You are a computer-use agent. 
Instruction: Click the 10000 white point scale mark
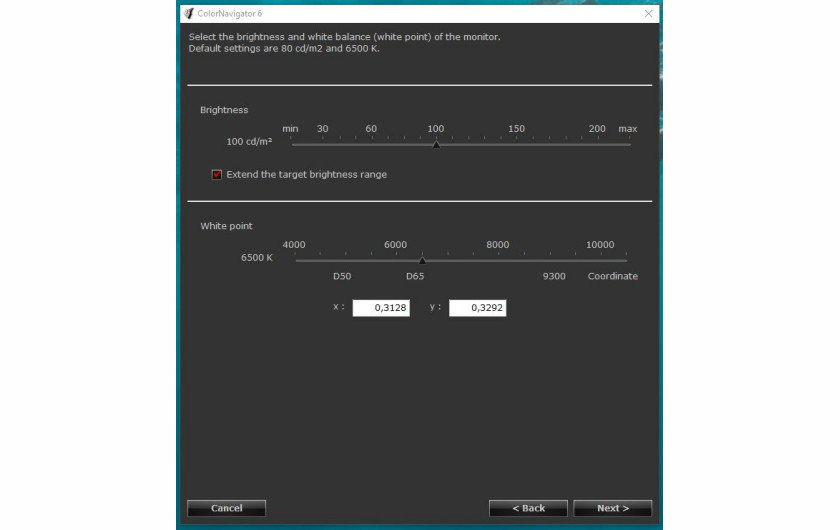click(x=600, y=244)
